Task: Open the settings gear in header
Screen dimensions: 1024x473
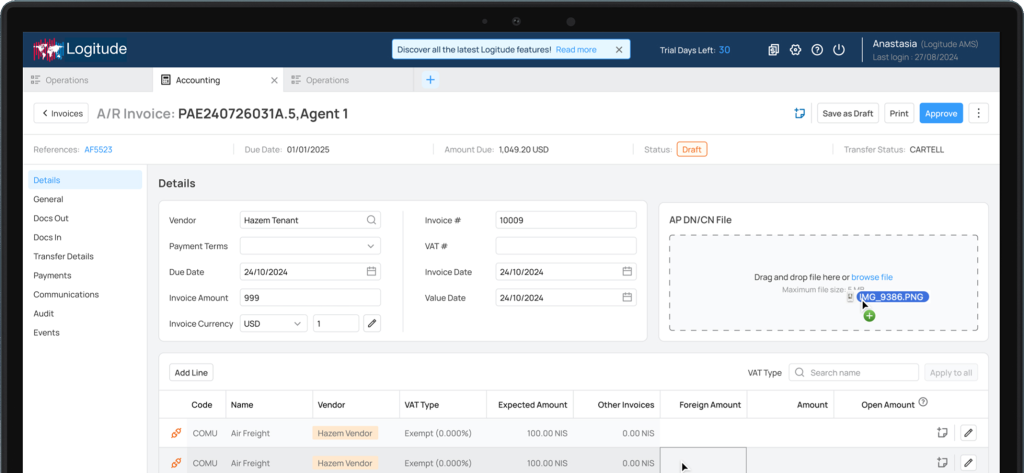Action: tap(795, 50)
